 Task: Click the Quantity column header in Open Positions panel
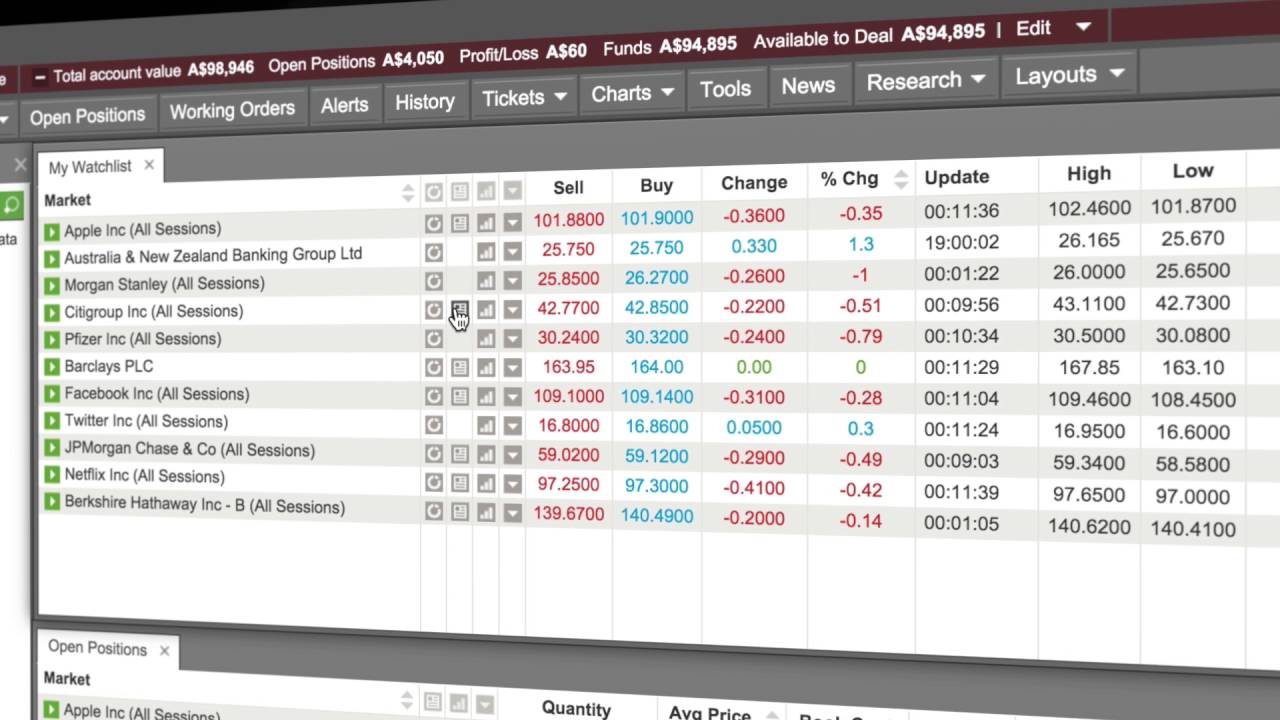click(x=576, y=708)
